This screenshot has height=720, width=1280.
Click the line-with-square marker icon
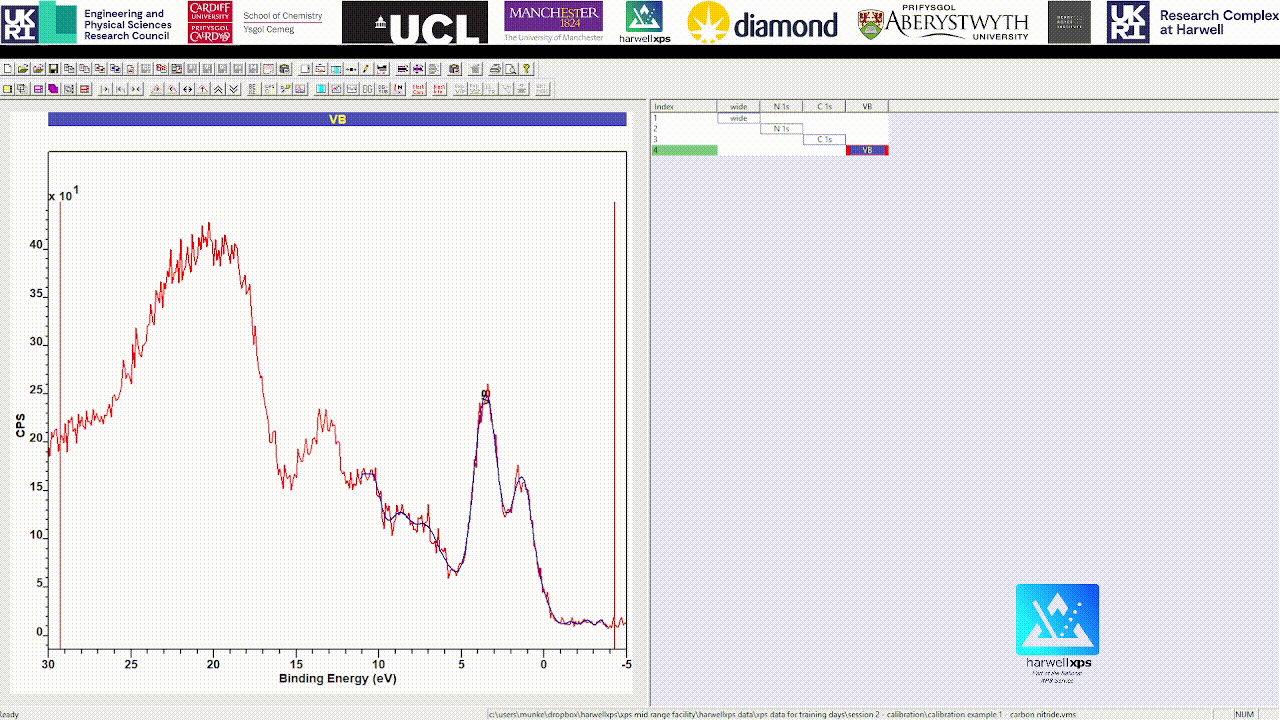coord(351,69)
